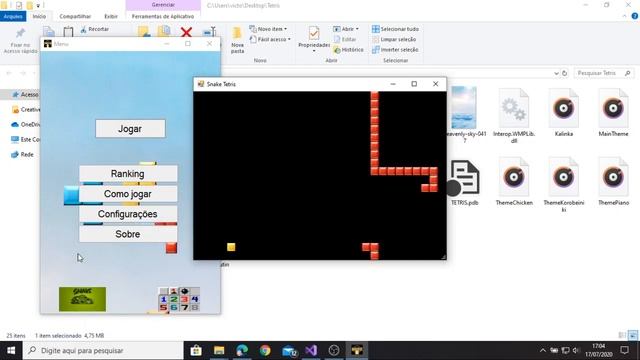Collapse the ribbon with the chevron
Viewport: 640px width, 360px height.
tap(624, 16)
